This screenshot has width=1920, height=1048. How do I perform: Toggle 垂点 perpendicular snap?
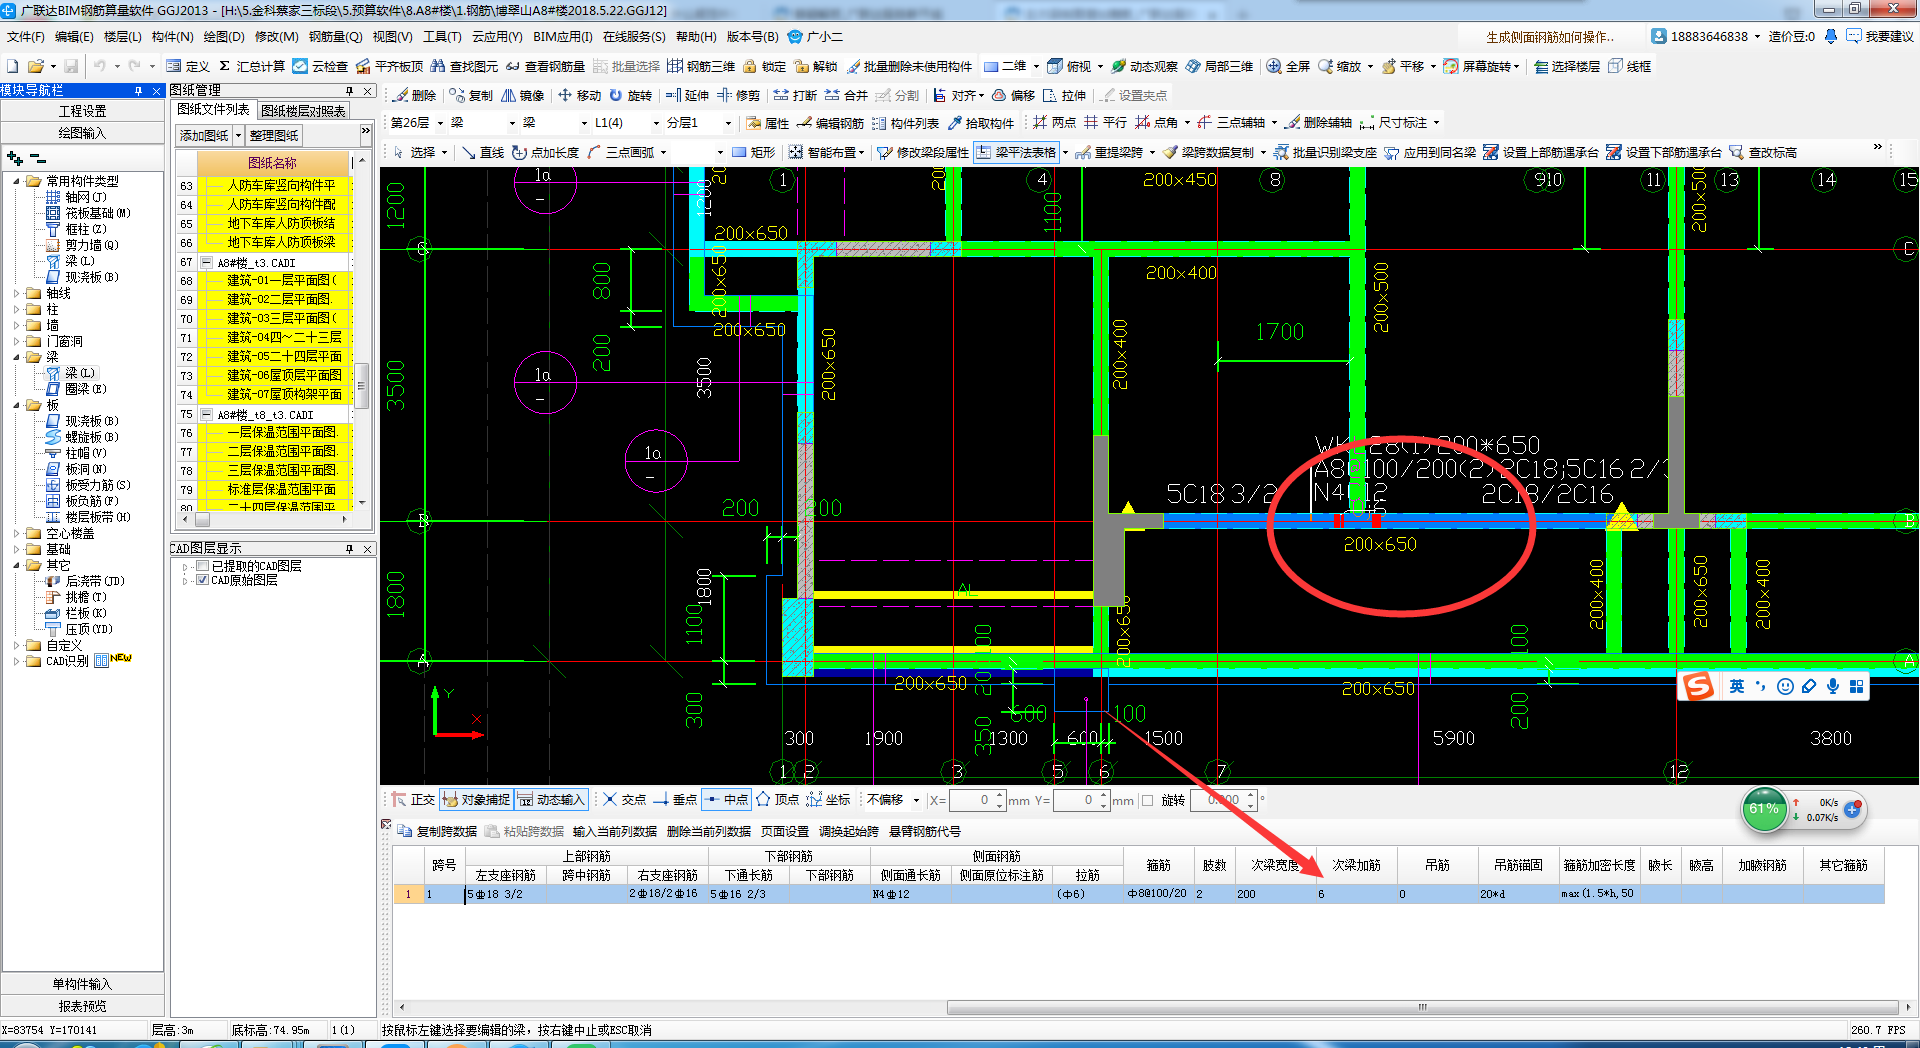[675, 799]
